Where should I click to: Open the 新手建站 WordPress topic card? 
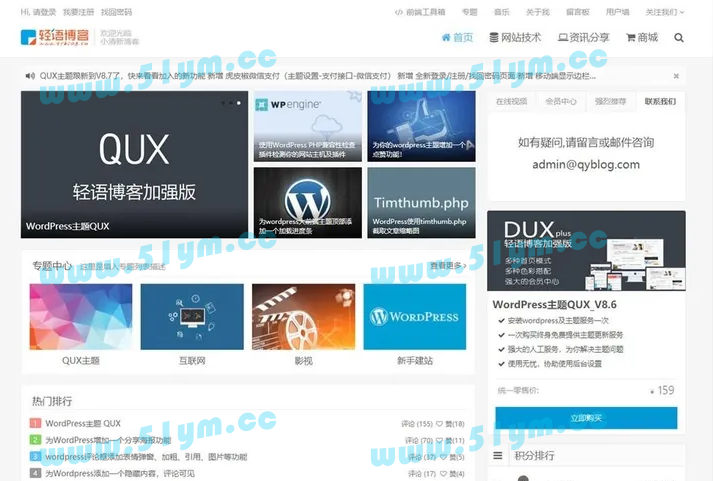pyautogui.click(x=415, y=317)
